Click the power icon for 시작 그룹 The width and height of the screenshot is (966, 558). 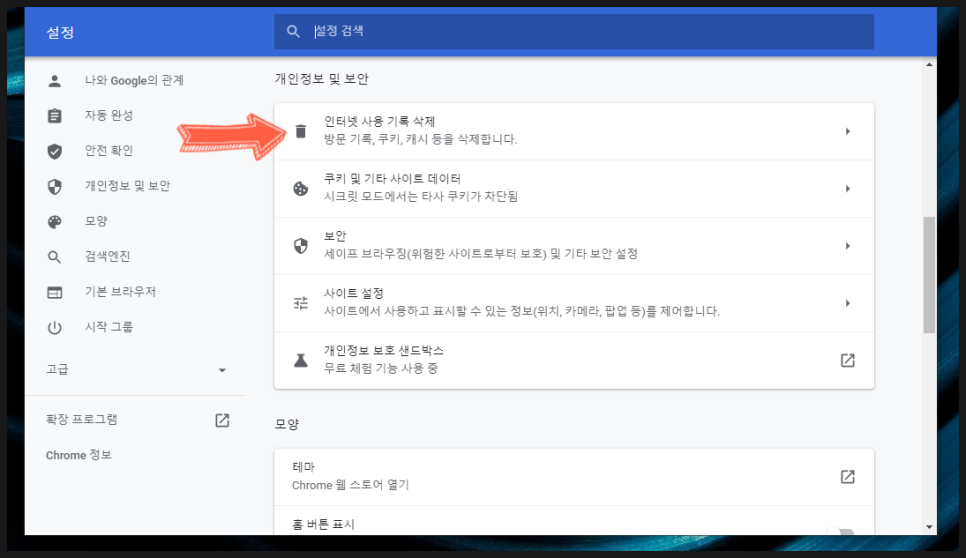pos(55,328)
